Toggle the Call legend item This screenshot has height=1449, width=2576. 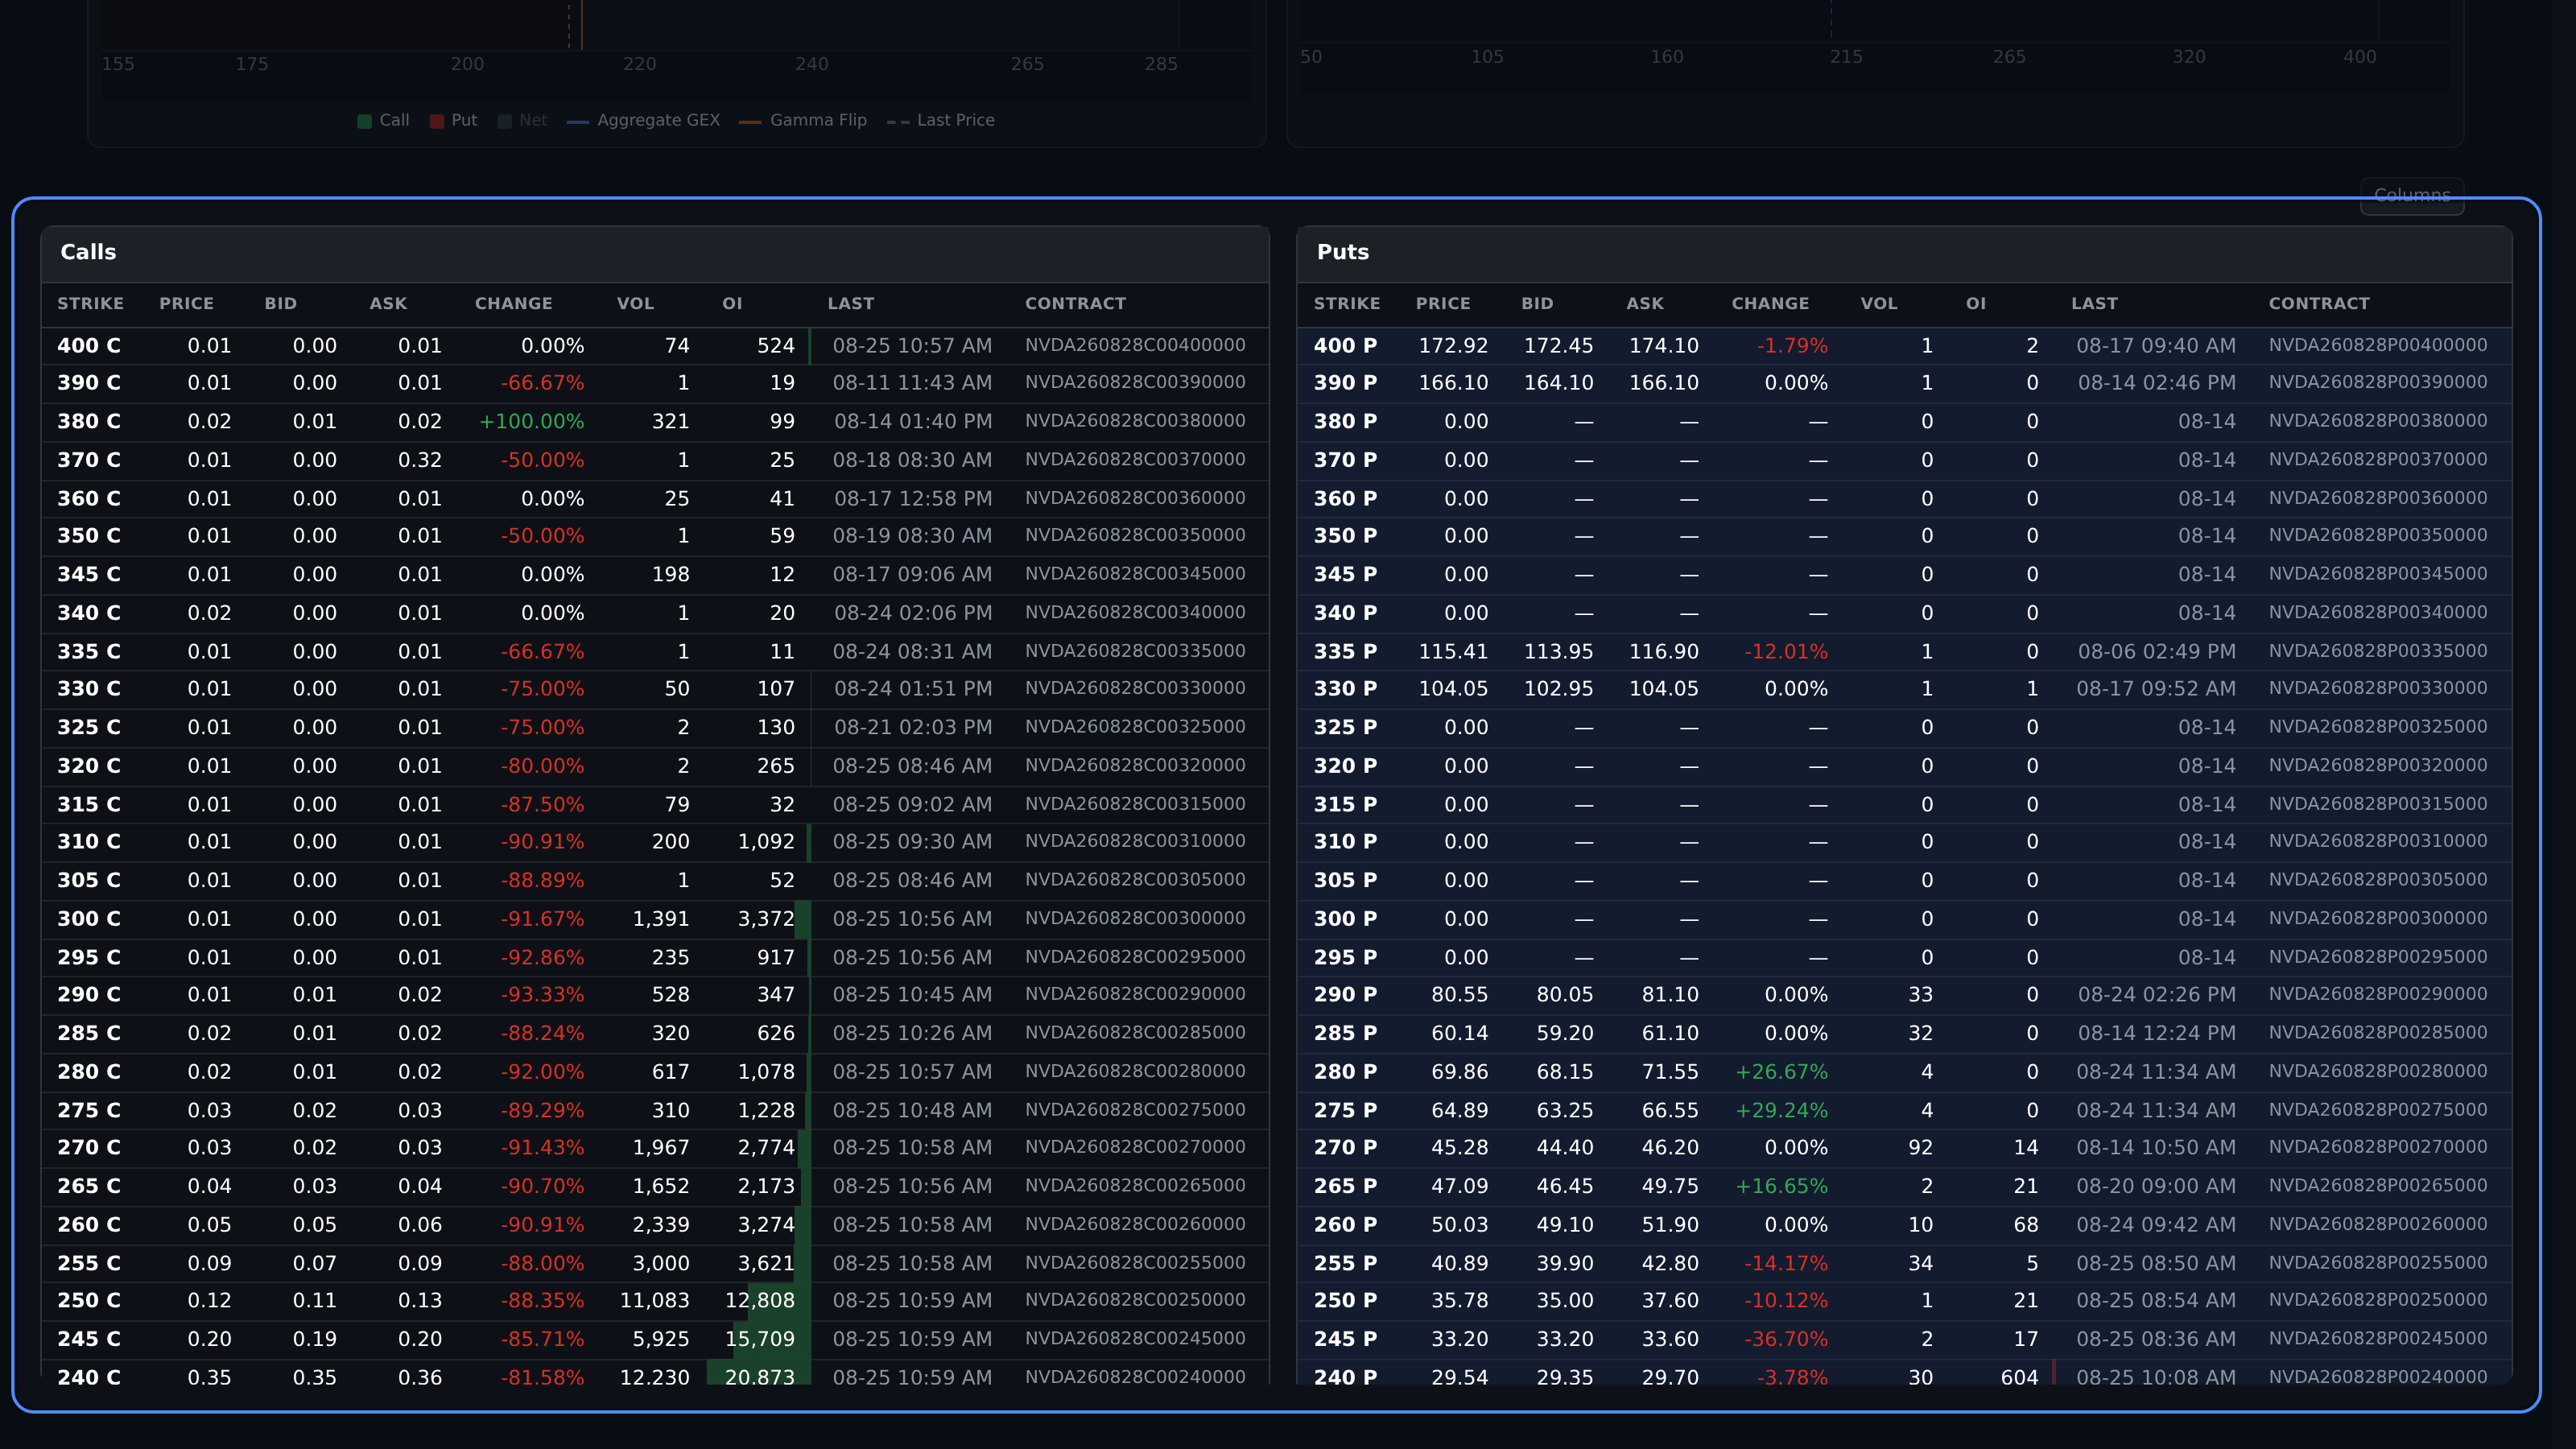[x=383, y=120]
